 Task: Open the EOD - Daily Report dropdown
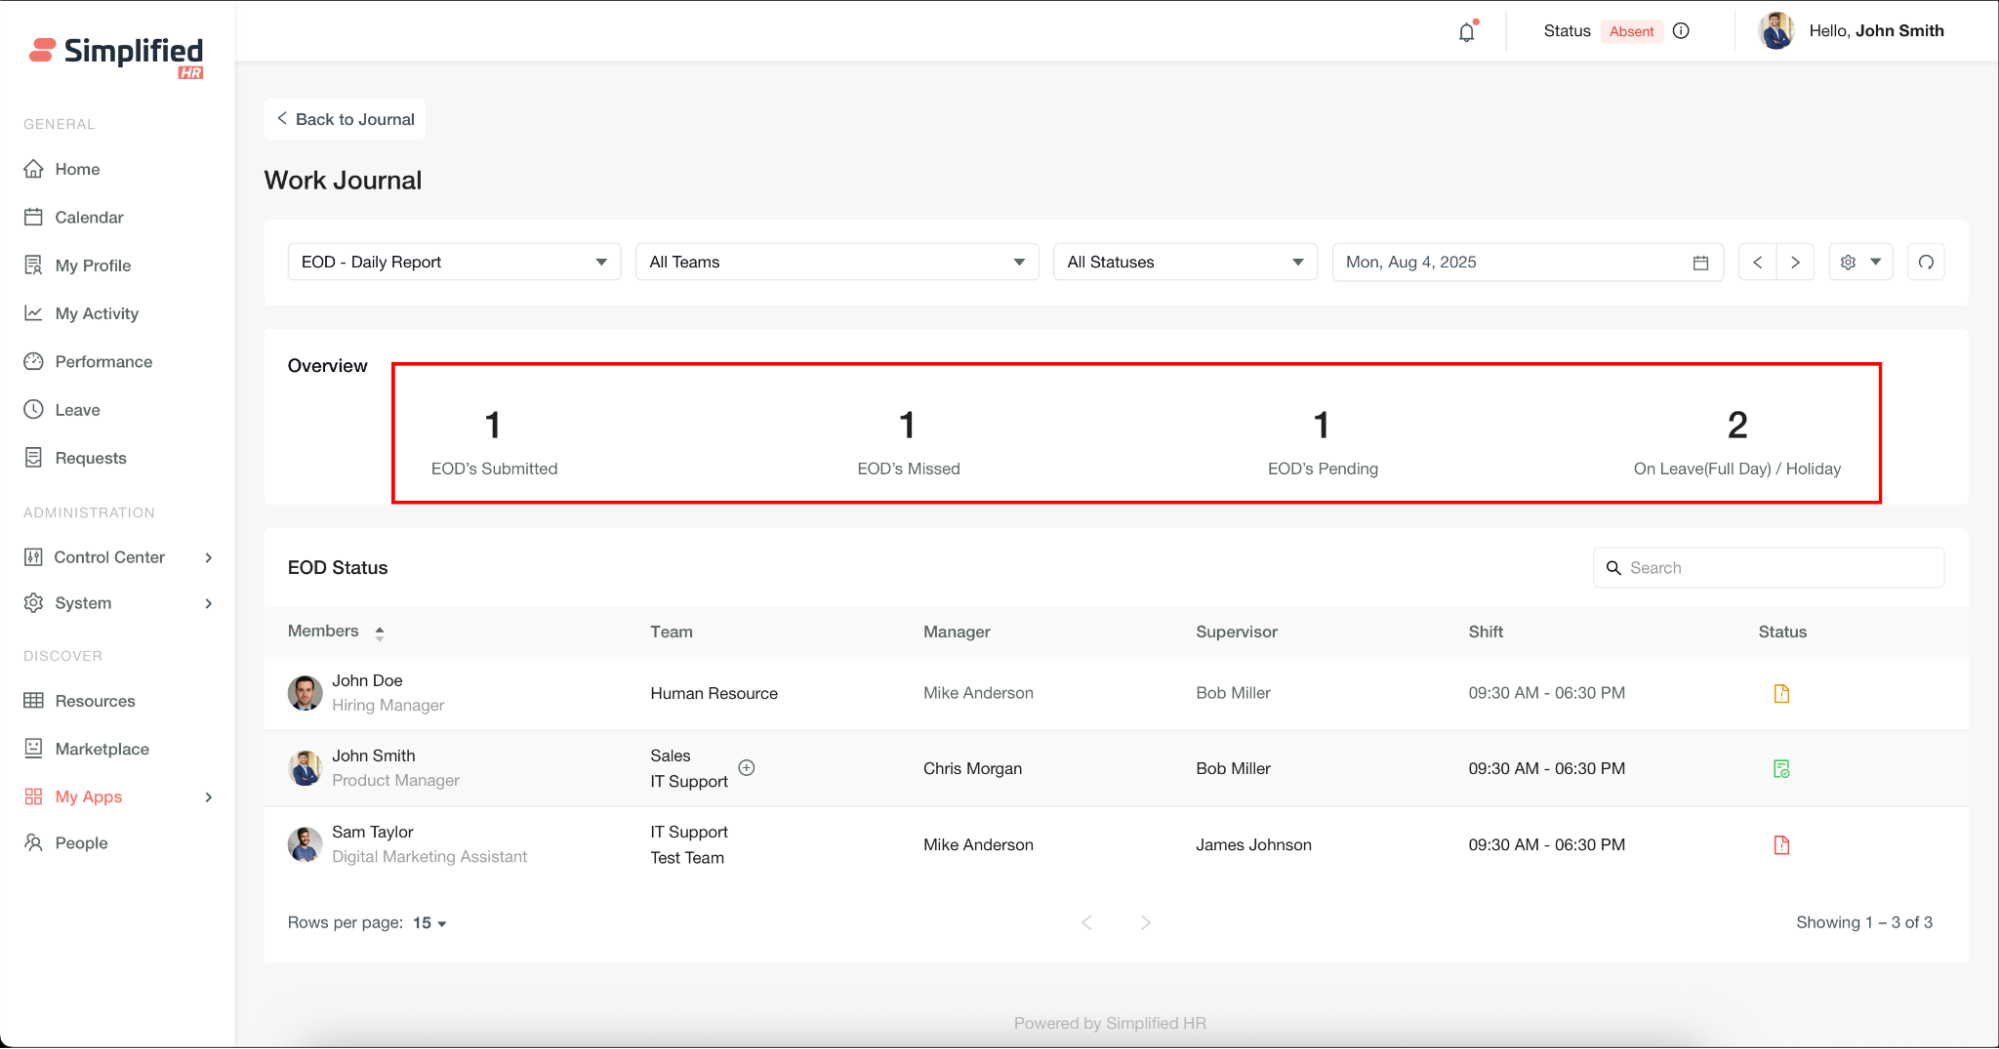[x=454, y=262]
